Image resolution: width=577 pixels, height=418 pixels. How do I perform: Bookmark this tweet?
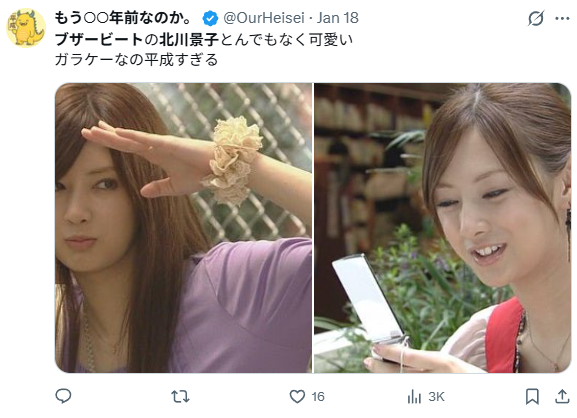click(532, 396)
